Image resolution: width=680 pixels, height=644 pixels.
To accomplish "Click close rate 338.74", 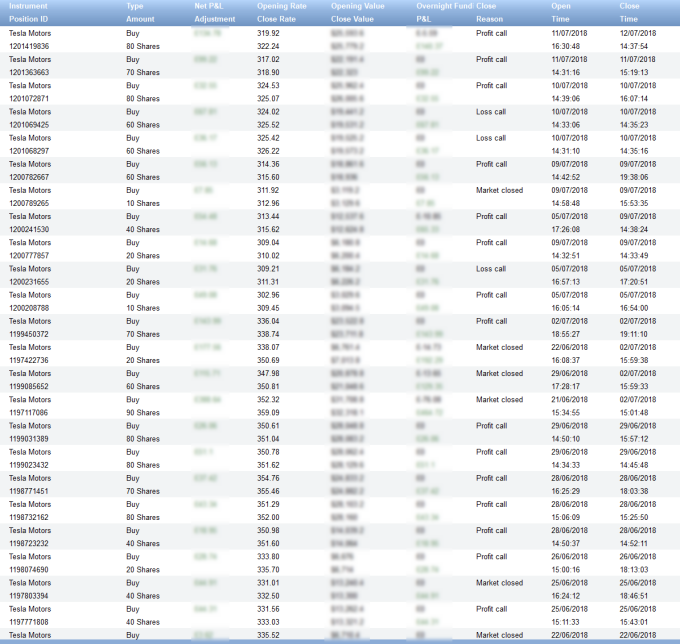I will coord(268,334).
